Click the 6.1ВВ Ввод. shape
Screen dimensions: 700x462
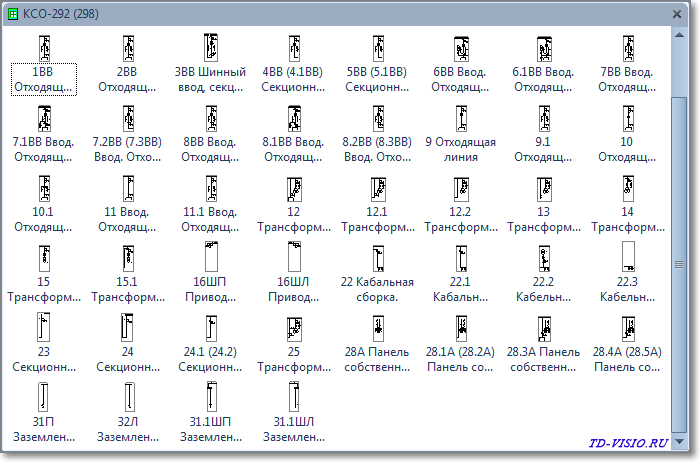543,65
